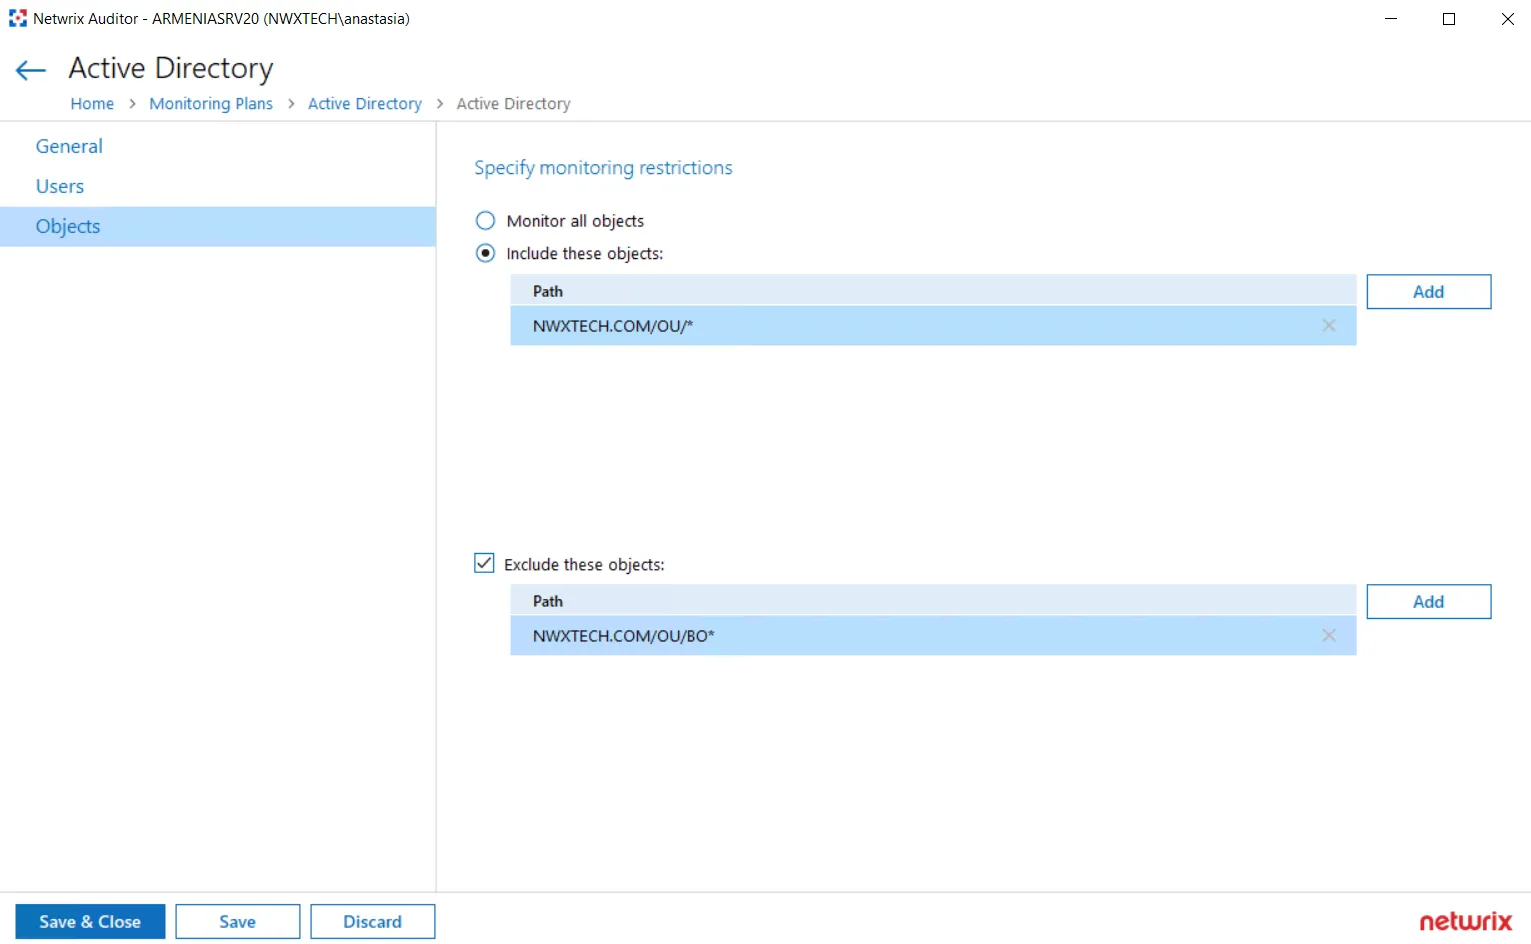Go back using the left arrow icon
Image resolution: width=1531 pixels, height=944 pixels.
click(31, 70)
